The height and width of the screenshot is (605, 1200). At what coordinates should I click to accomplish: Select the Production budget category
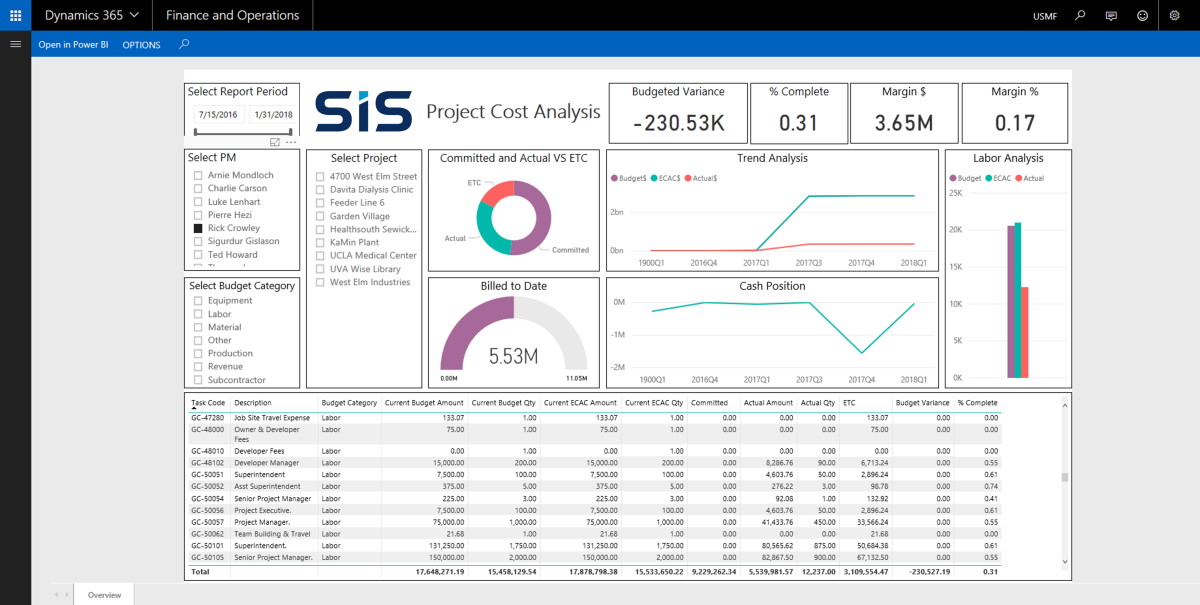point(198,353)
